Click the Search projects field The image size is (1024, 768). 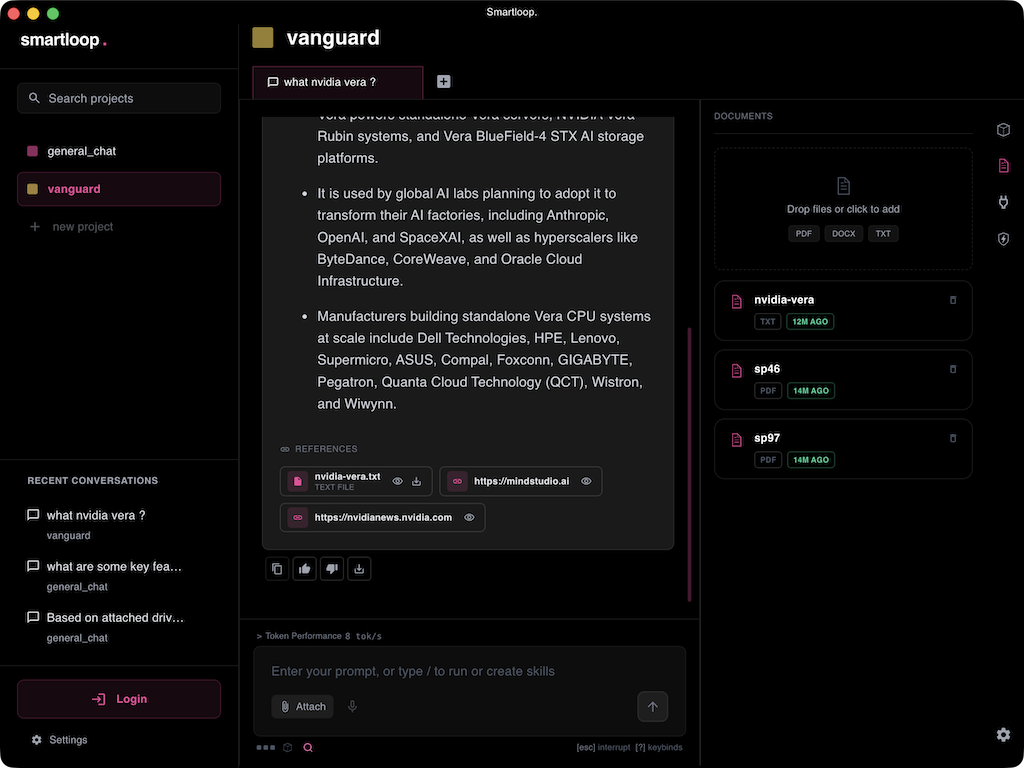(119, 98)
